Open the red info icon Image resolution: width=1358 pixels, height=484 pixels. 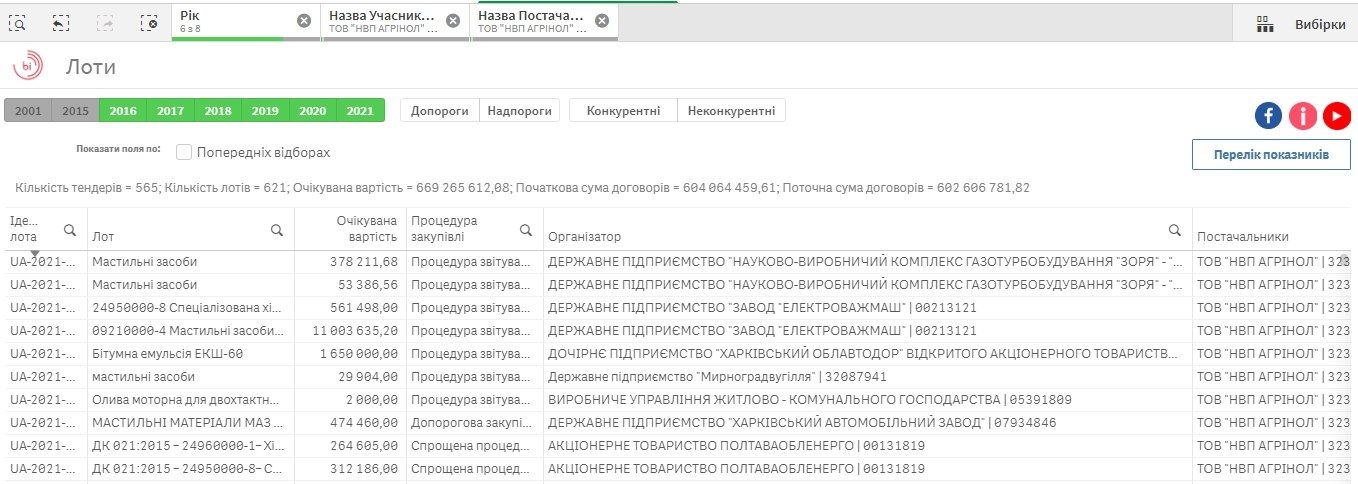point(1302,116)
